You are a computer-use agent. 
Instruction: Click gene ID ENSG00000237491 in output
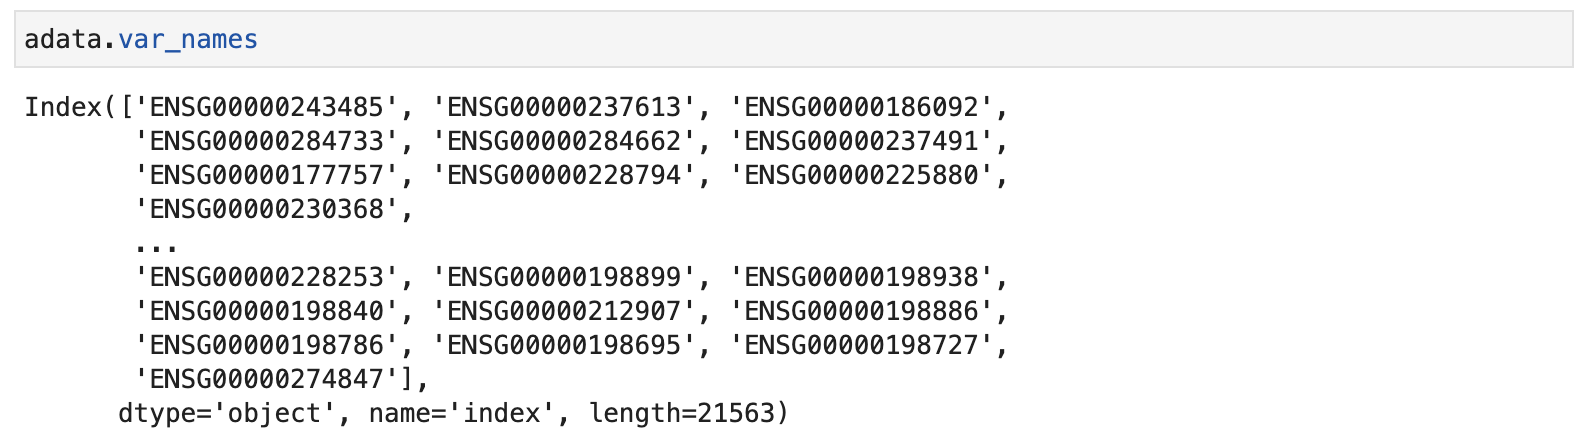(862, 141)
